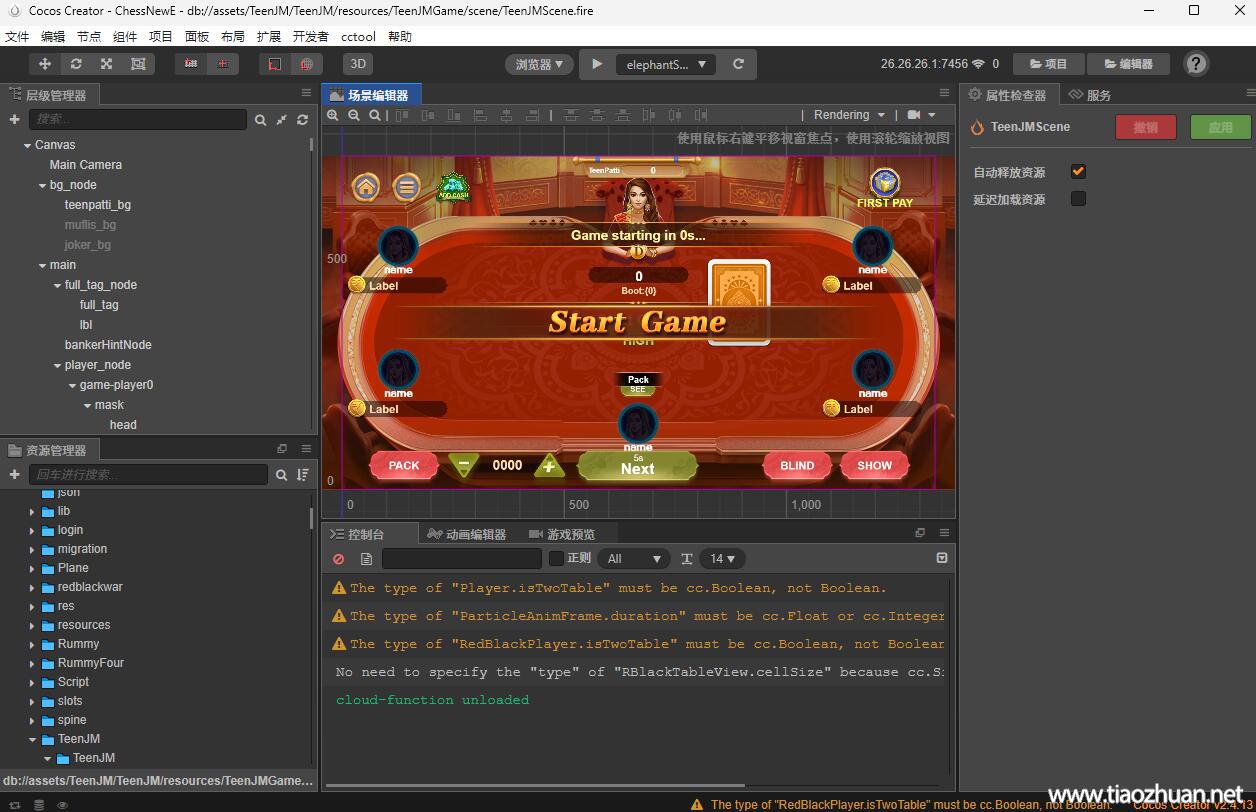Screen dimensions: 1256x812
Task: Click the refresh preview icon
Action: pyautogui.click(x=738, y=64)
